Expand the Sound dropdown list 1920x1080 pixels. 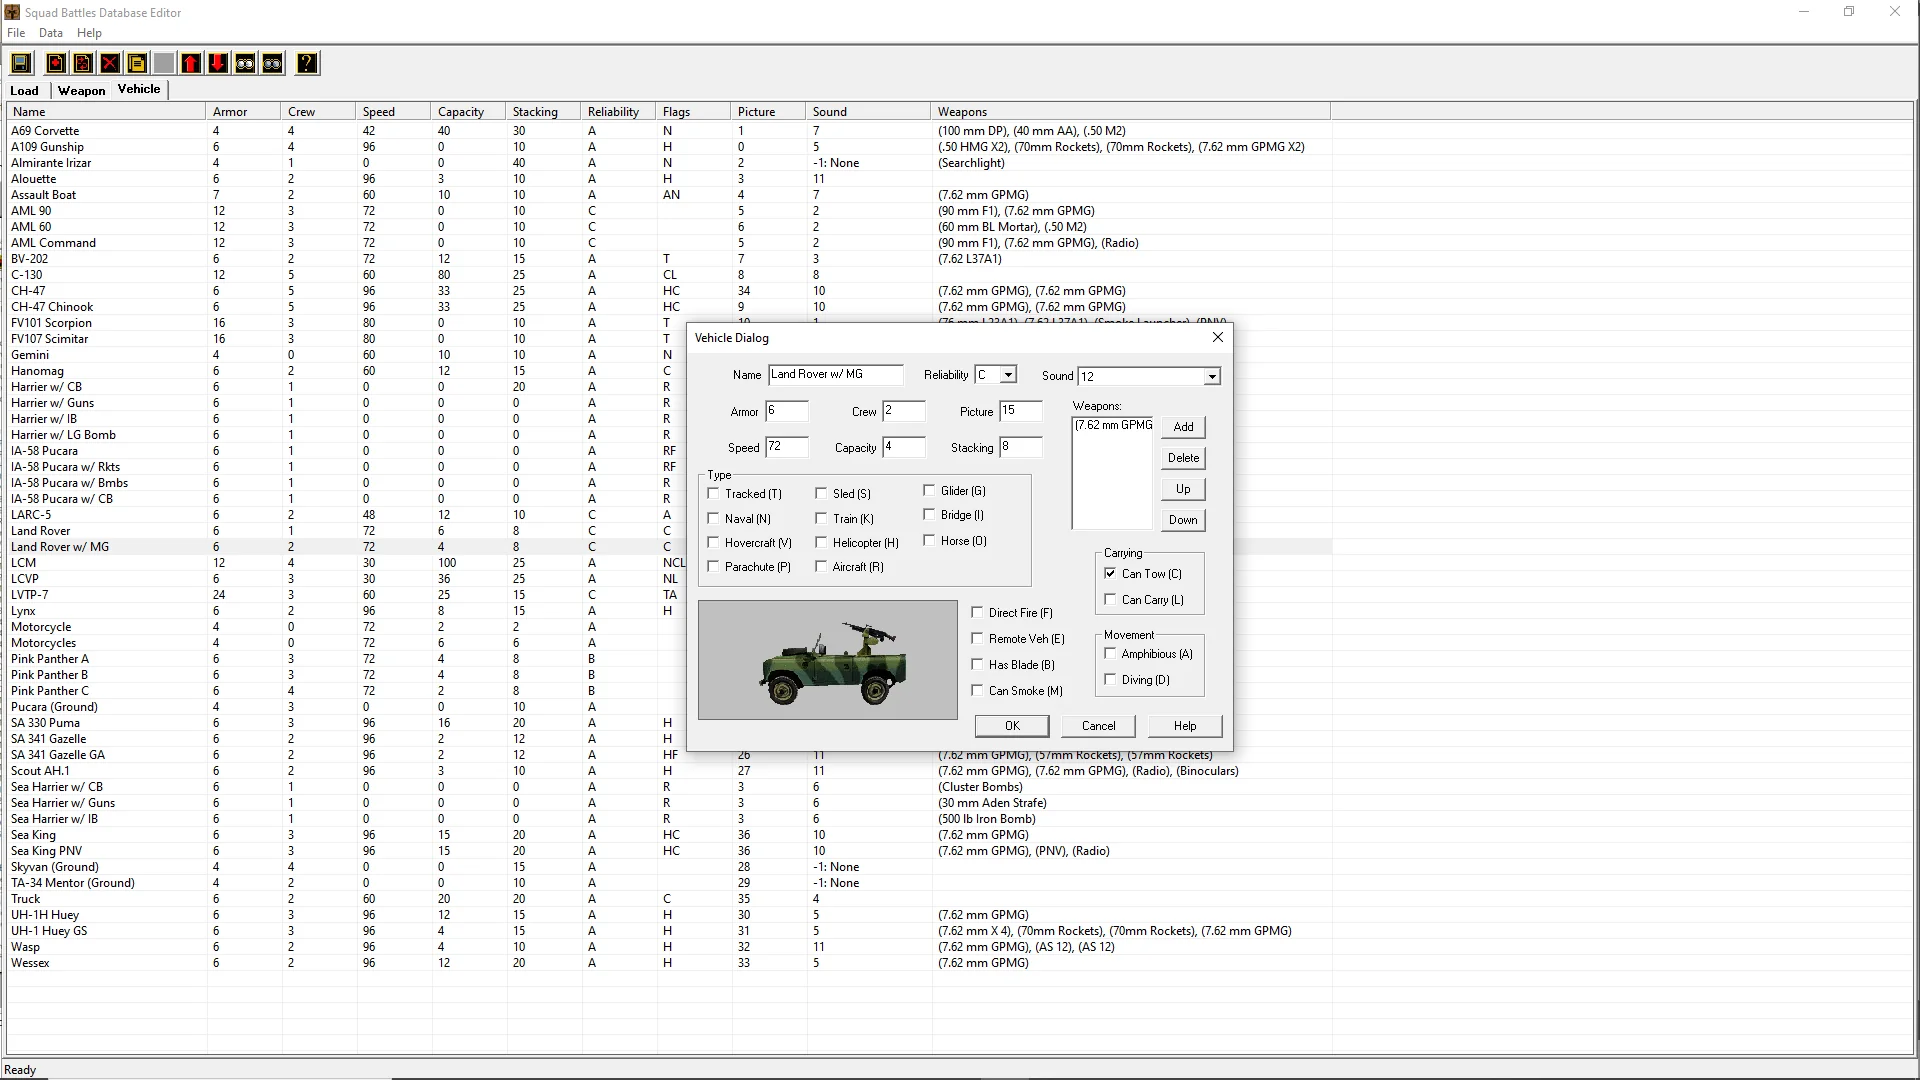pyautogui.click(x=1211, y=377)
